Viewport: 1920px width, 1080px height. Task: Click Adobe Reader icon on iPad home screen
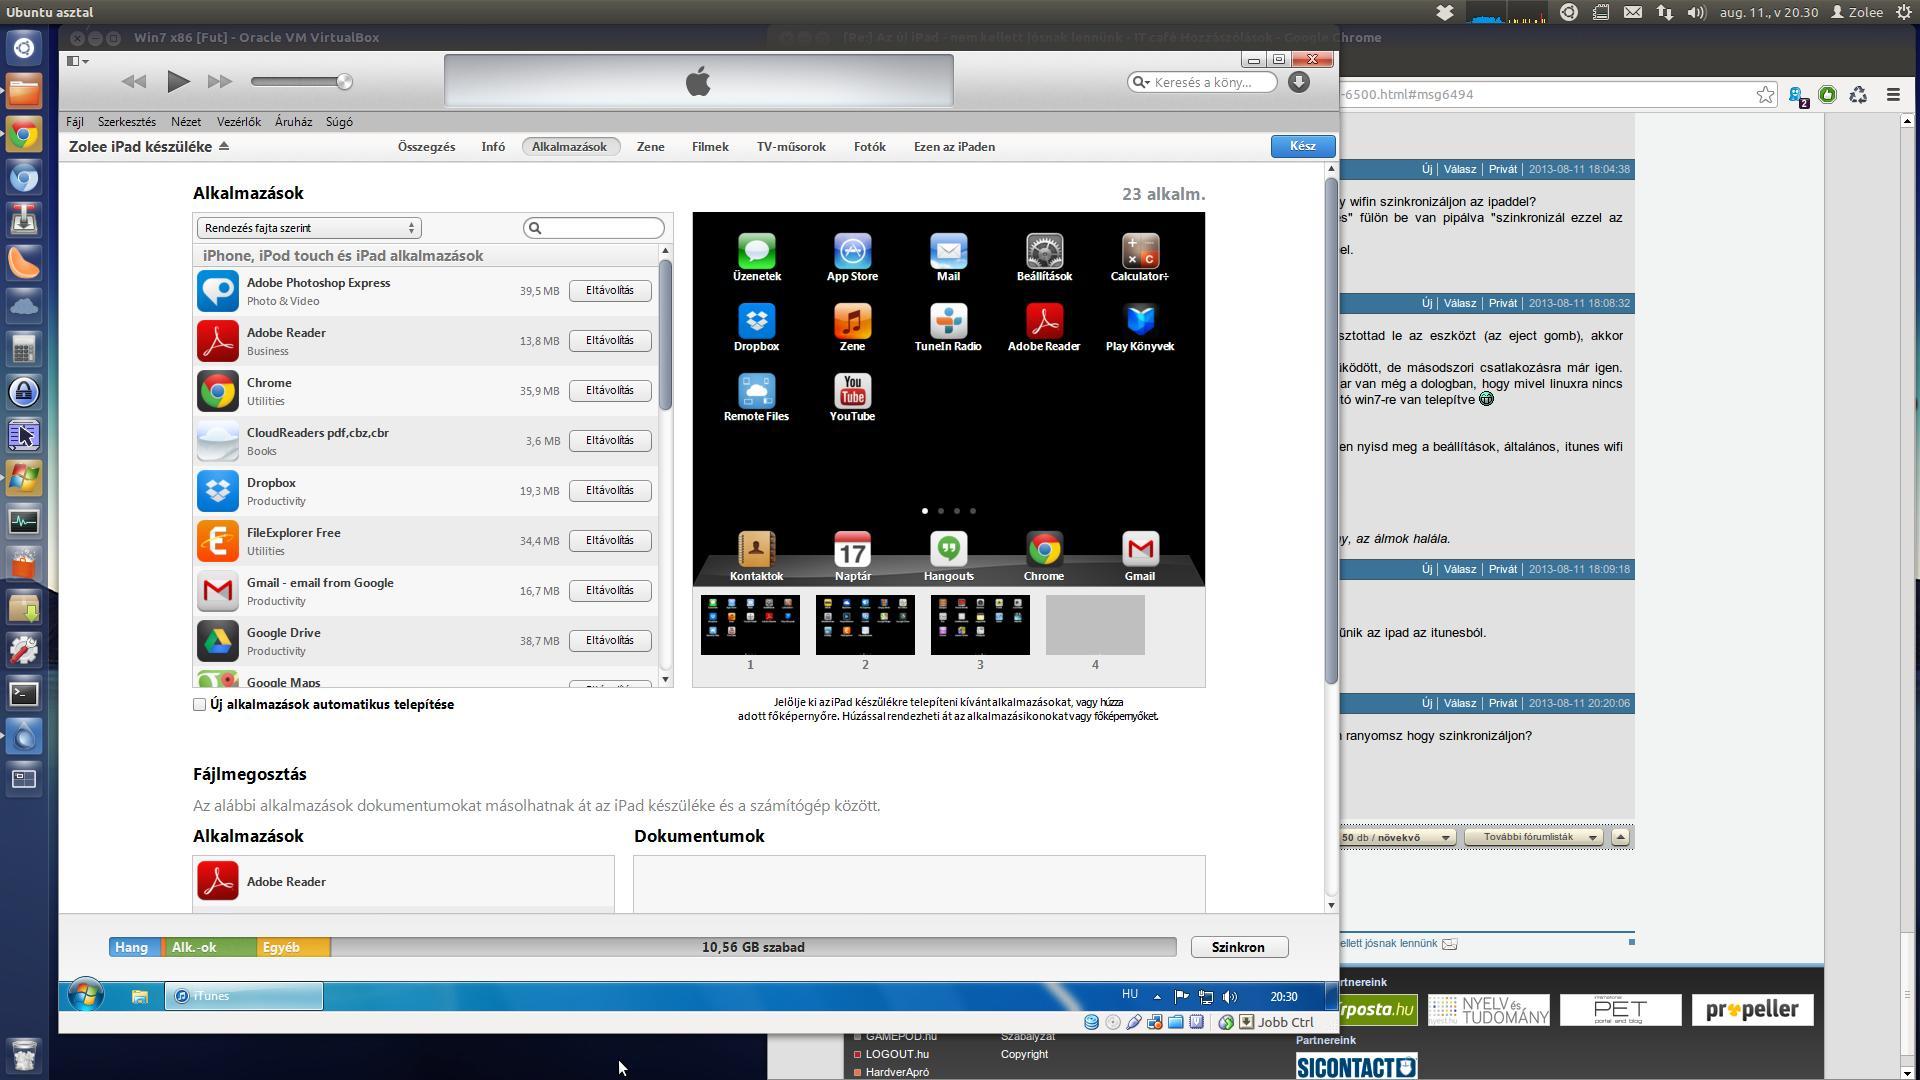(1044, 321)
